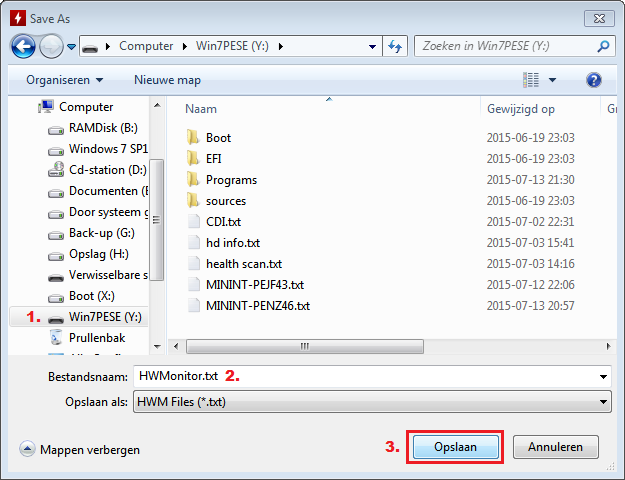This screenshot has height=480, width=625.
Task: Click the search magnifier icon
Action: coord(604,46)
